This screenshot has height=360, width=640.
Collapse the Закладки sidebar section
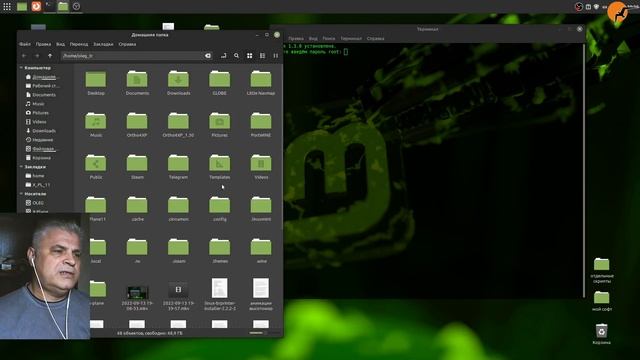click(21, 167)
